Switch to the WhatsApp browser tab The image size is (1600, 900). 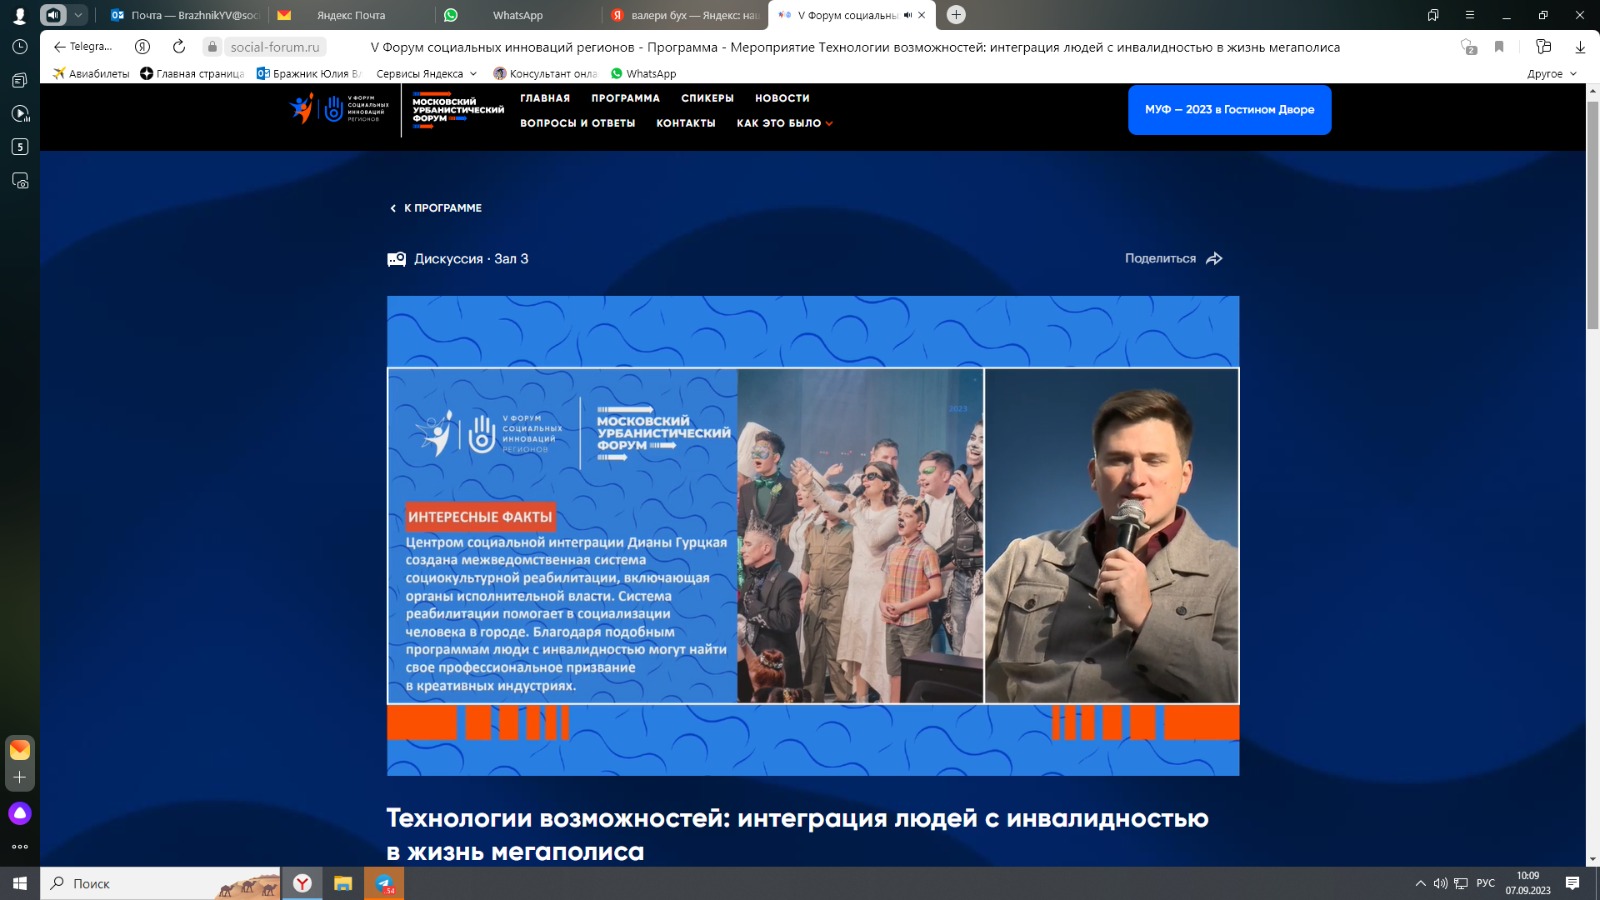pos(517,15)
